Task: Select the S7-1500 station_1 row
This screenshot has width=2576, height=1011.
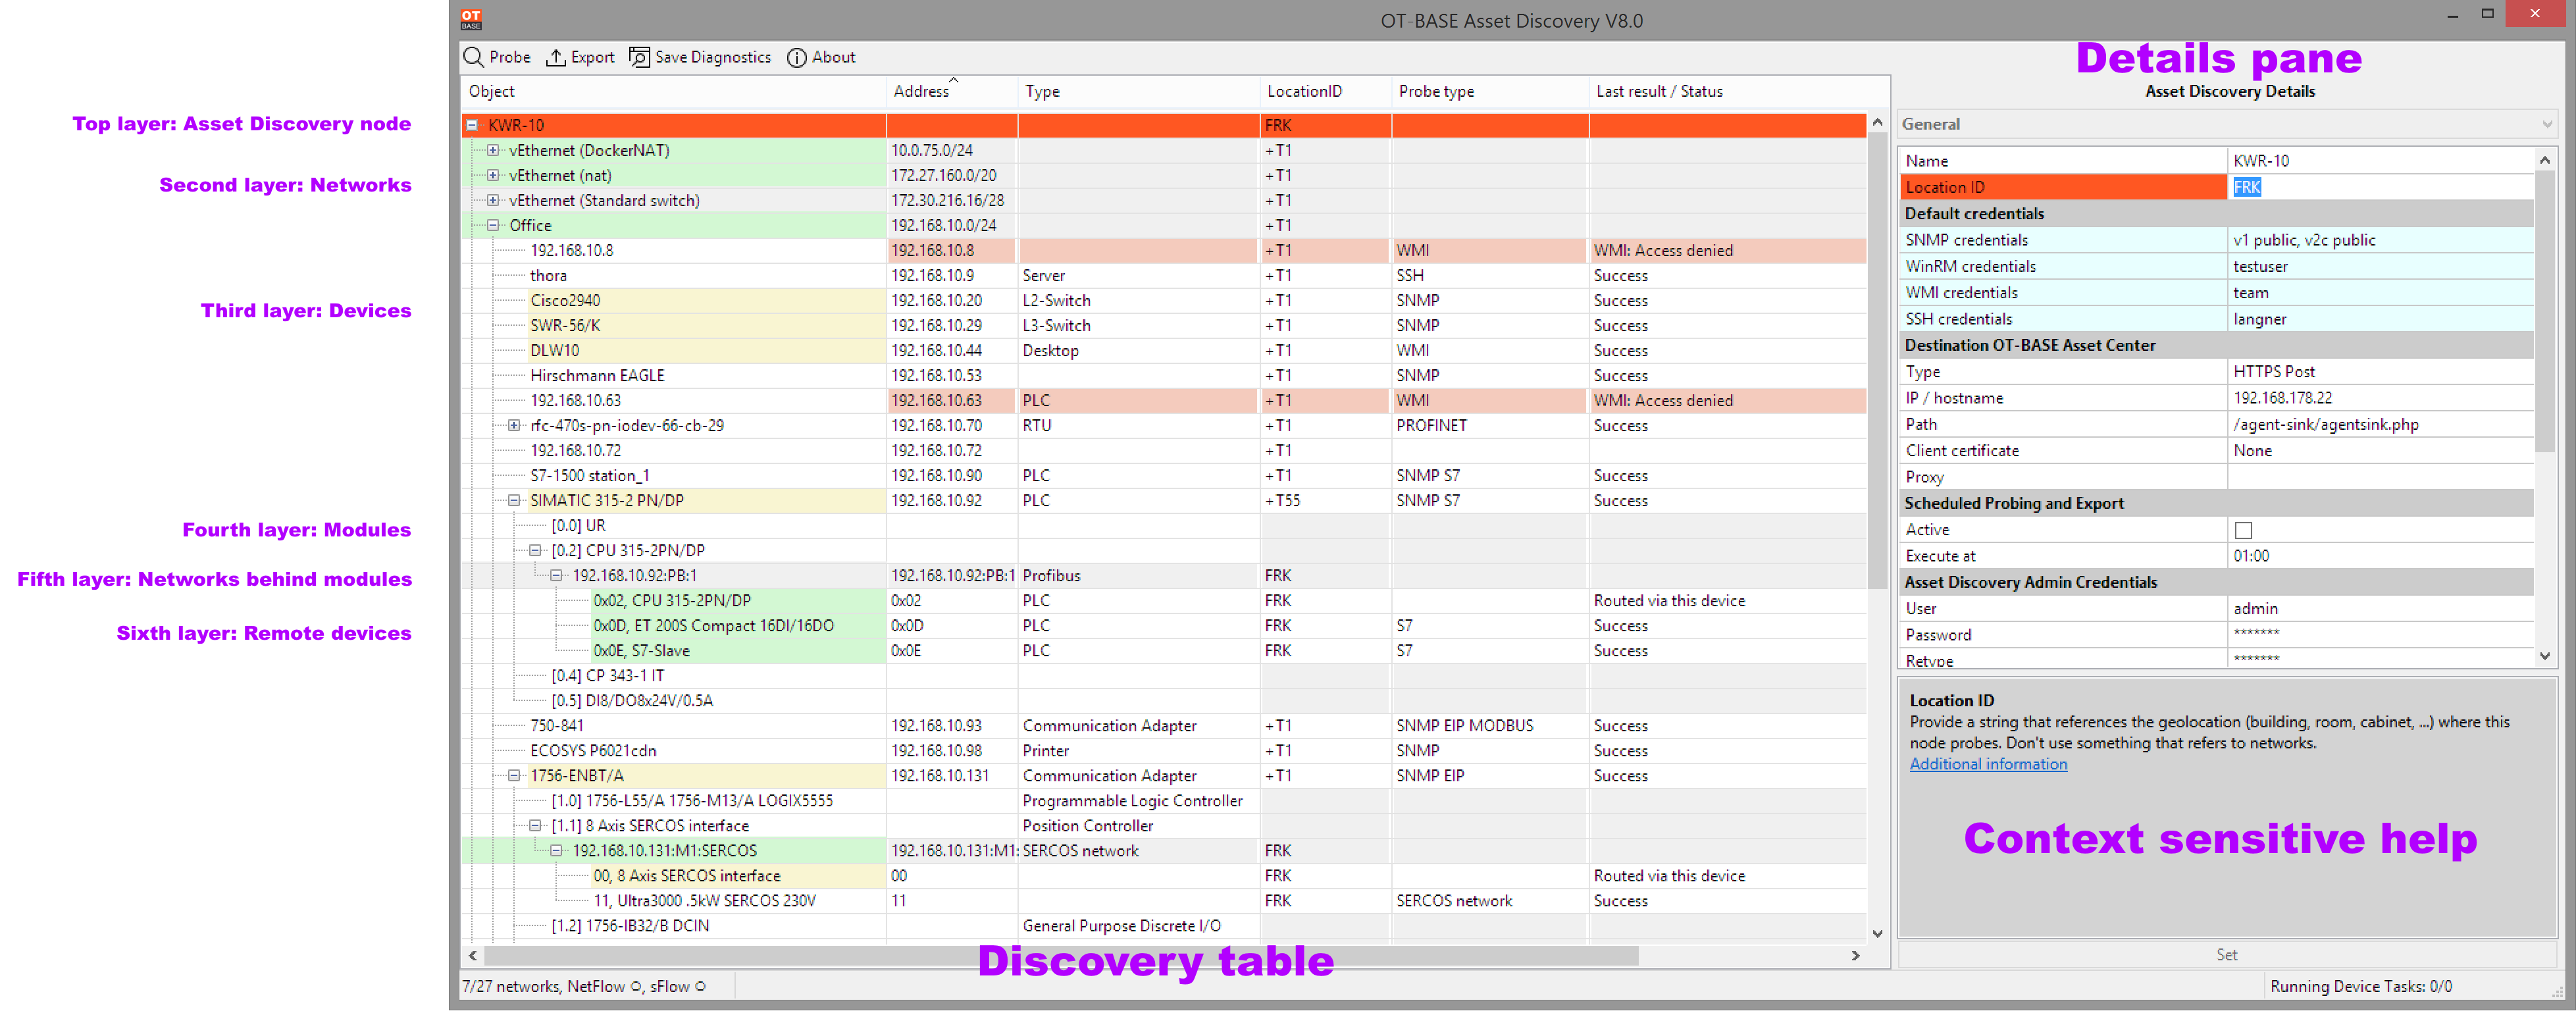Action: [x=1164, y=475]
